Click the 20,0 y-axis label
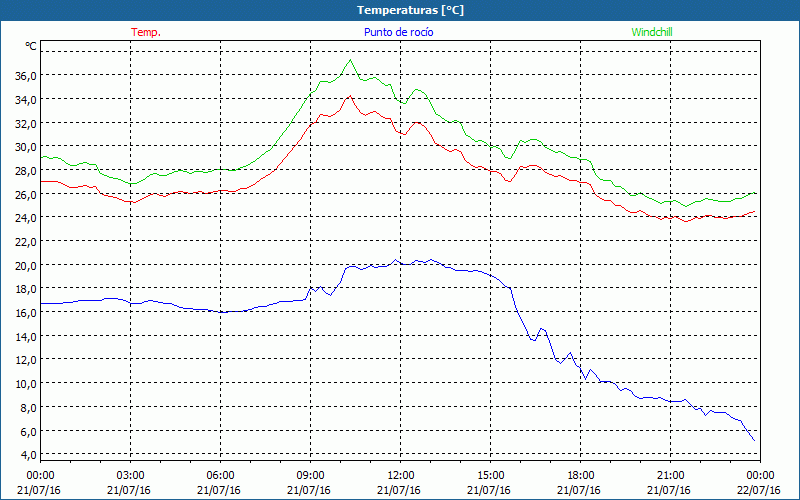Image resolution: width=800 pixels, height=500 pixels. pos(26,266)
